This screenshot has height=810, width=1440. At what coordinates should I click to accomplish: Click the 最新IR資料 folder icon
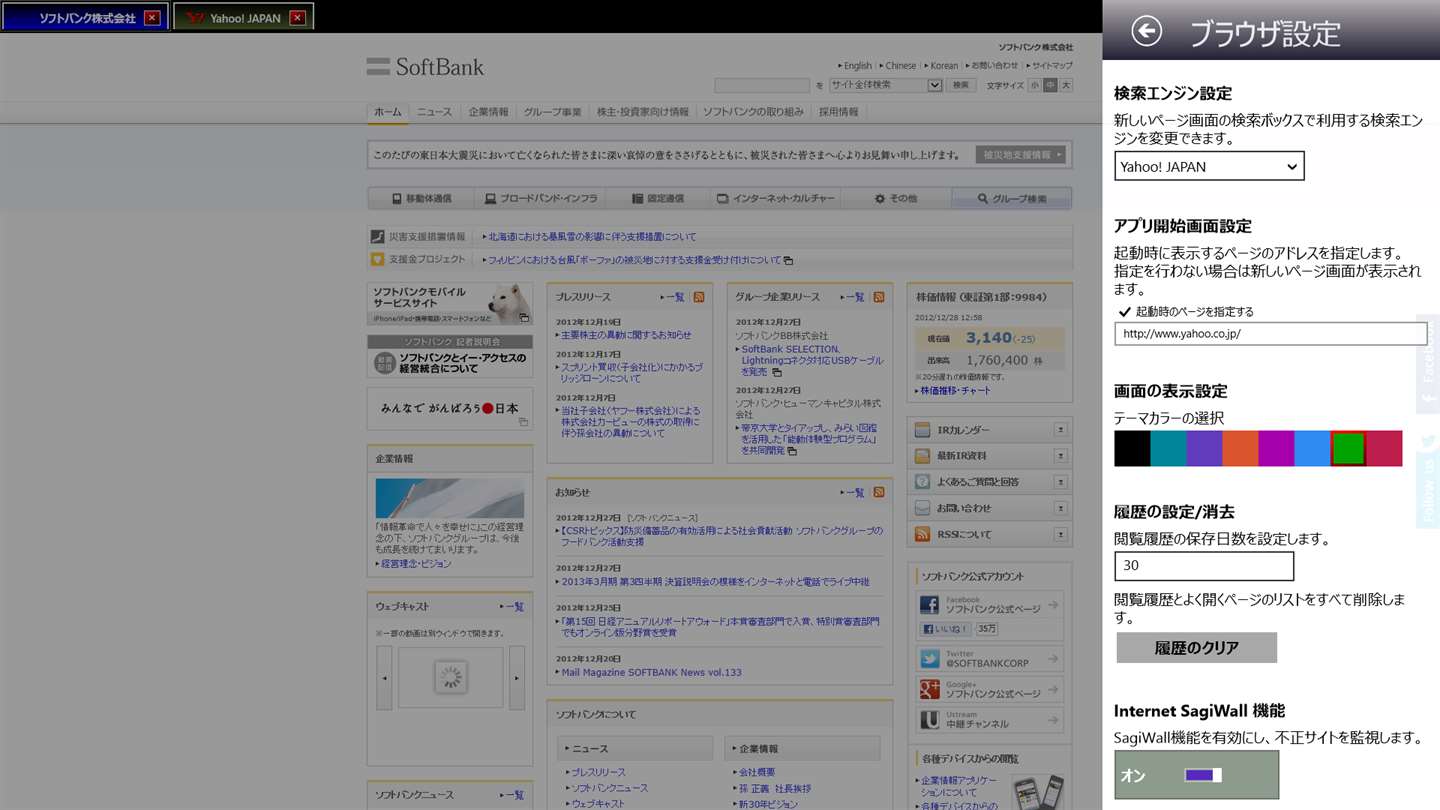[922, 456]
